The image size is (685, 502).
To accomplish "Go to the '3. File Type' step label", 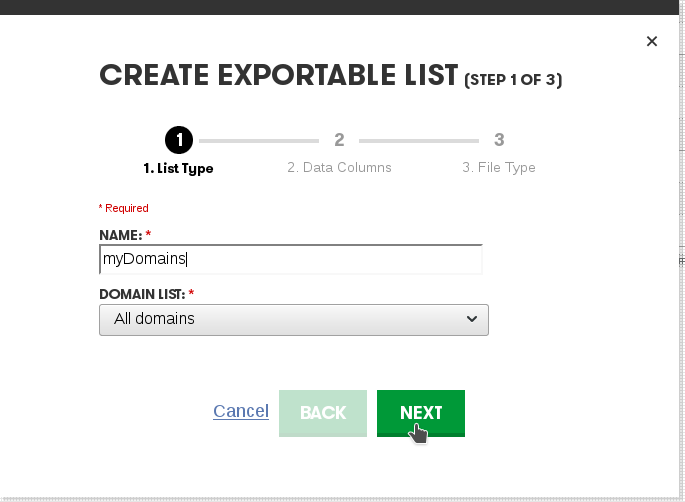I will coord(499,167).
